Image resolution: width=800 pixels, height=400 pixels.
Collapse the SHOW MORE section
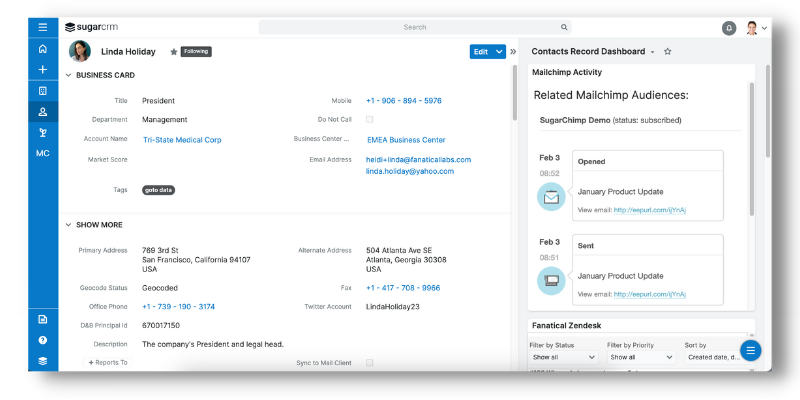click(68, 224)
